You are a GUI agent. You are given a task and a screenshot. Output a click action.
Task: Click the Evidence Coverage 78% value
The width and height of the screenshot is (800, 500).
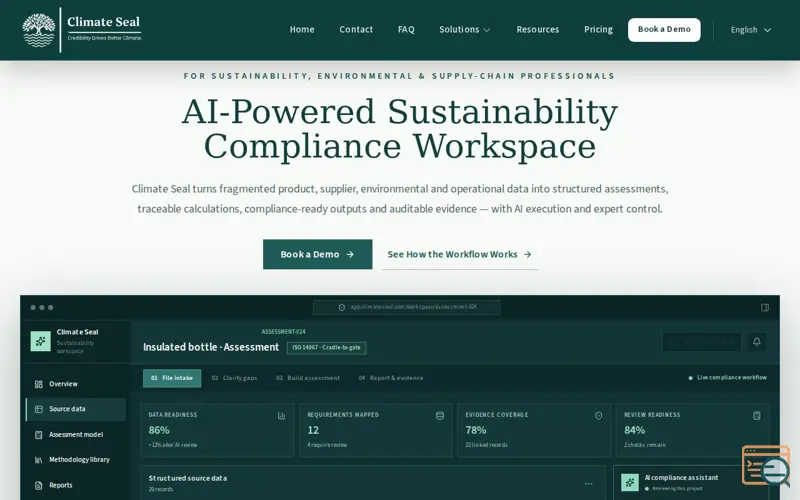click(476, 430)
